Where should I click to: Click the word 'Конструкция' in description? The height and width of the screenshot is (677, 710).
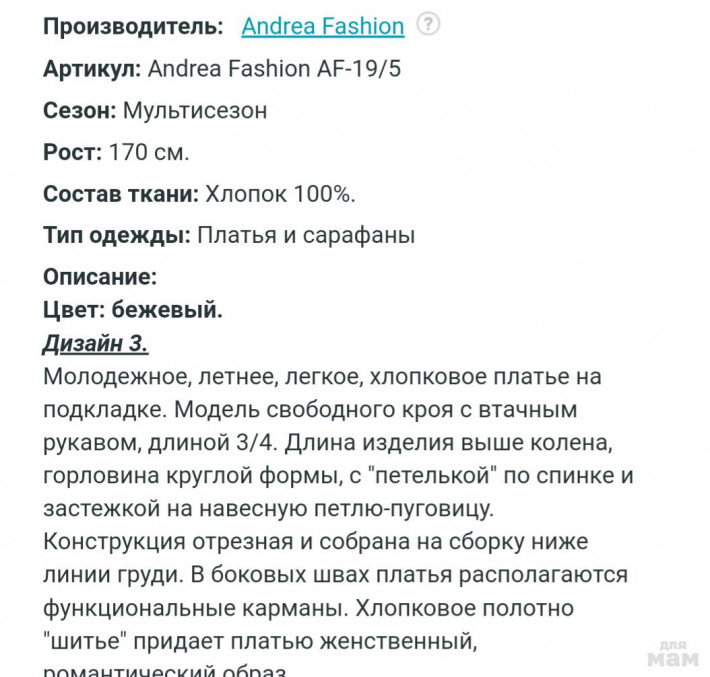pos(111,542)
